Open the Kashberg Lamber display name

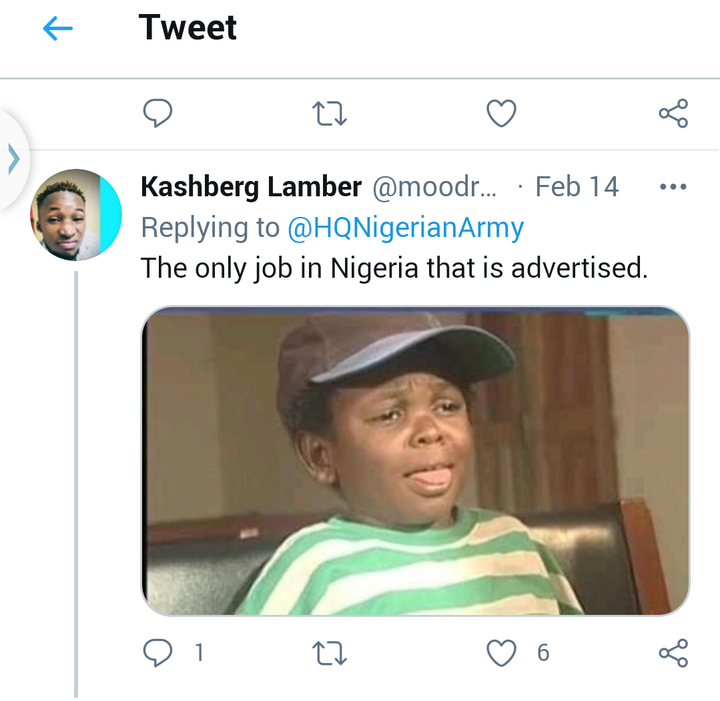[x=251, y=187]
